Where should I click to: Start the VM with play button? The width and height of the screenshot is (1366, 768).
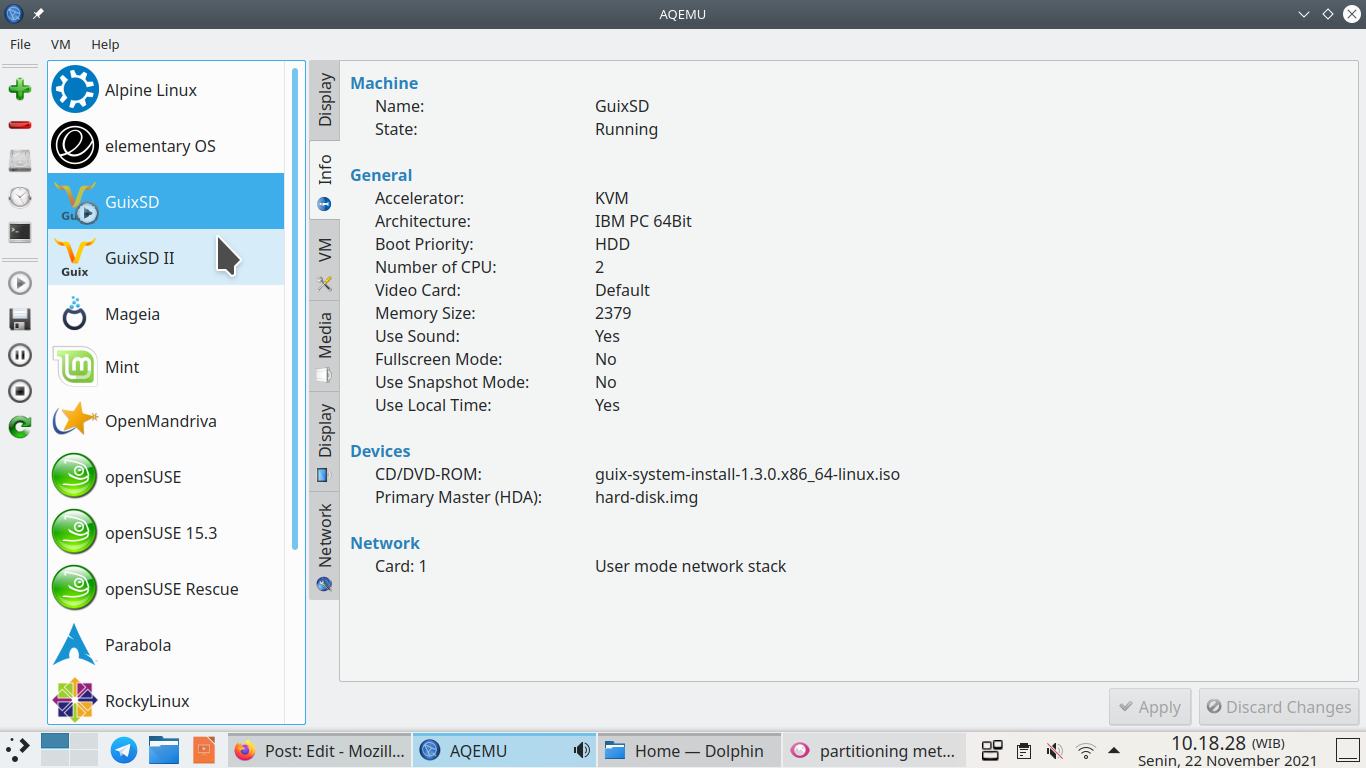point(20,283)
